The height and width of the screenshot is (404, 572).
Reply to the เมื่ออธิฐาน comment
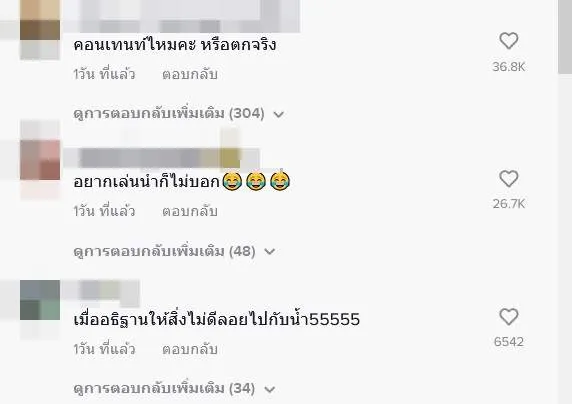[190, 349]
